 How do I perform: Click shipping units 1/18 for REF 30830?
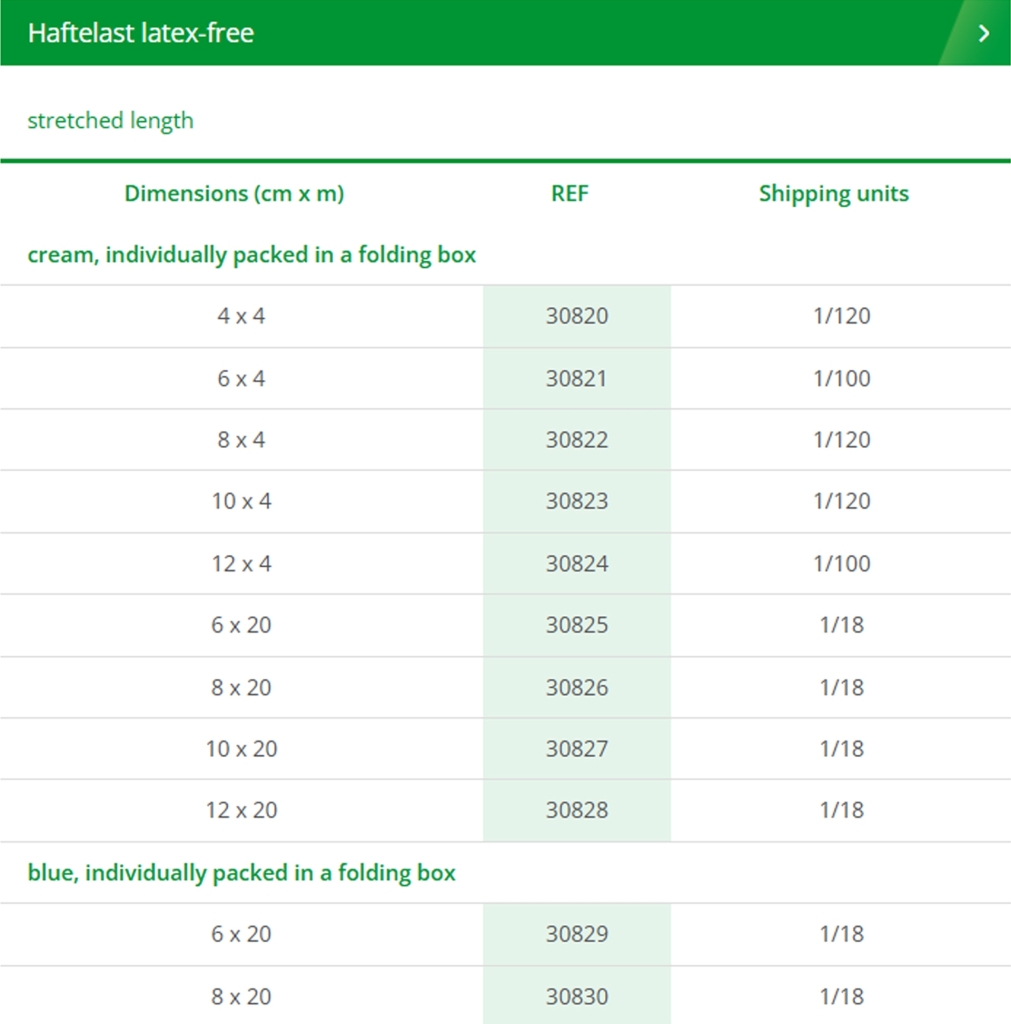tap(842, 997)
